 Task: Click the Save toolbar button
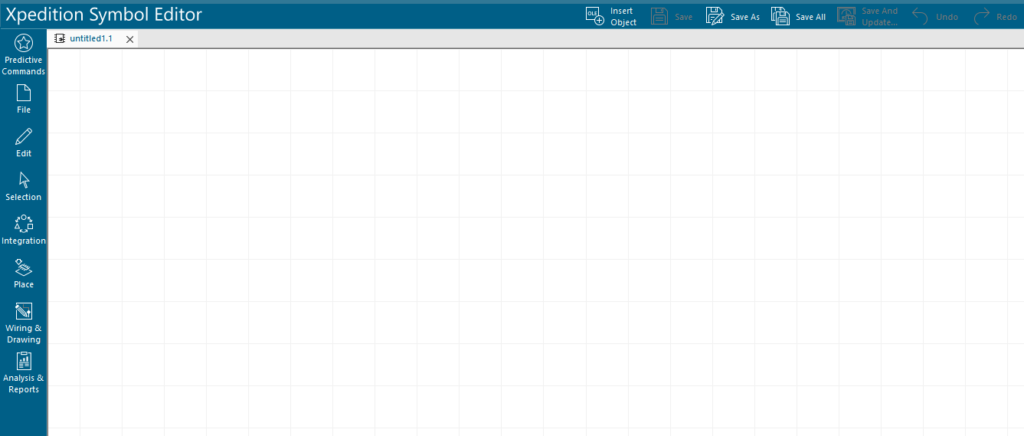[671, 16]
